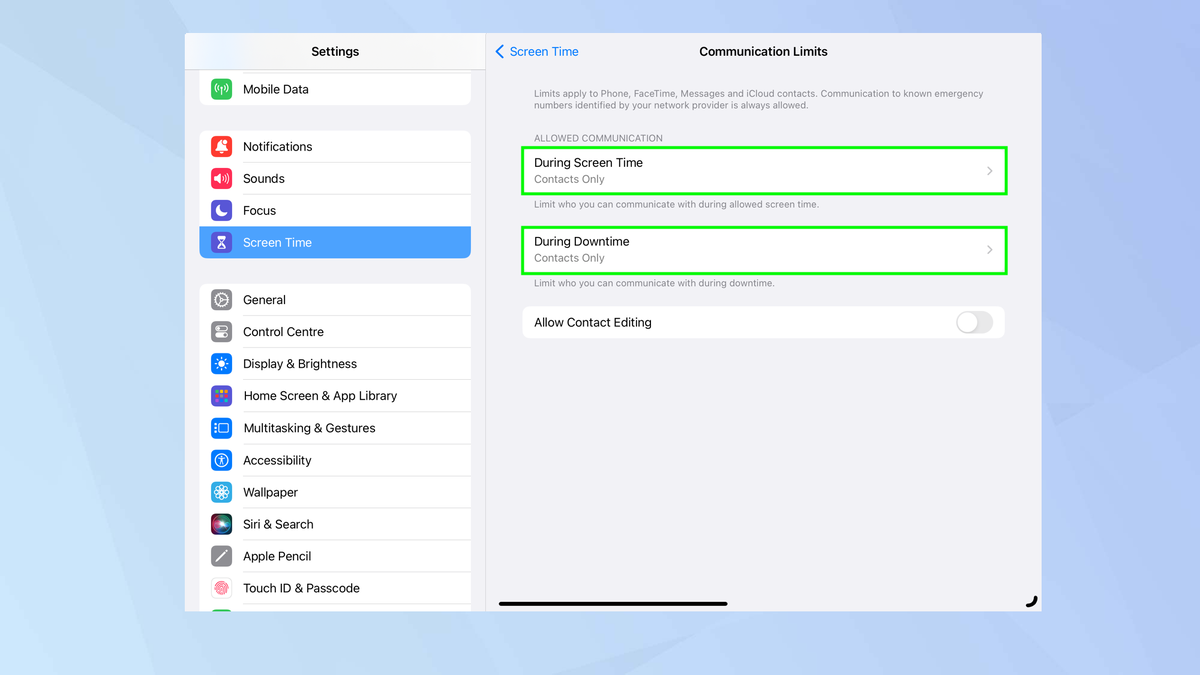Tap the During Screen Time label
The height and width of the screenshot is (675, 1200).
click(588, 163)
